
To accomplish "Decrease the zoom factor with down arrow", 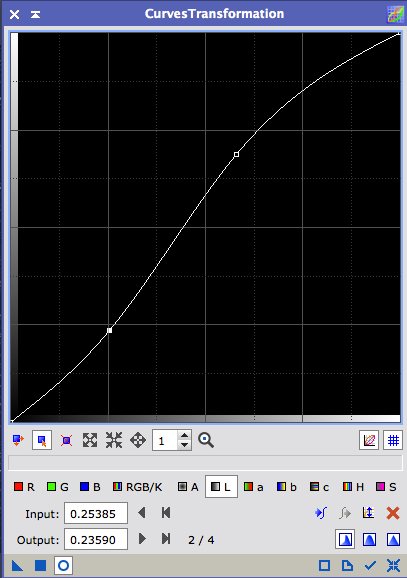I will click(184, 445).
